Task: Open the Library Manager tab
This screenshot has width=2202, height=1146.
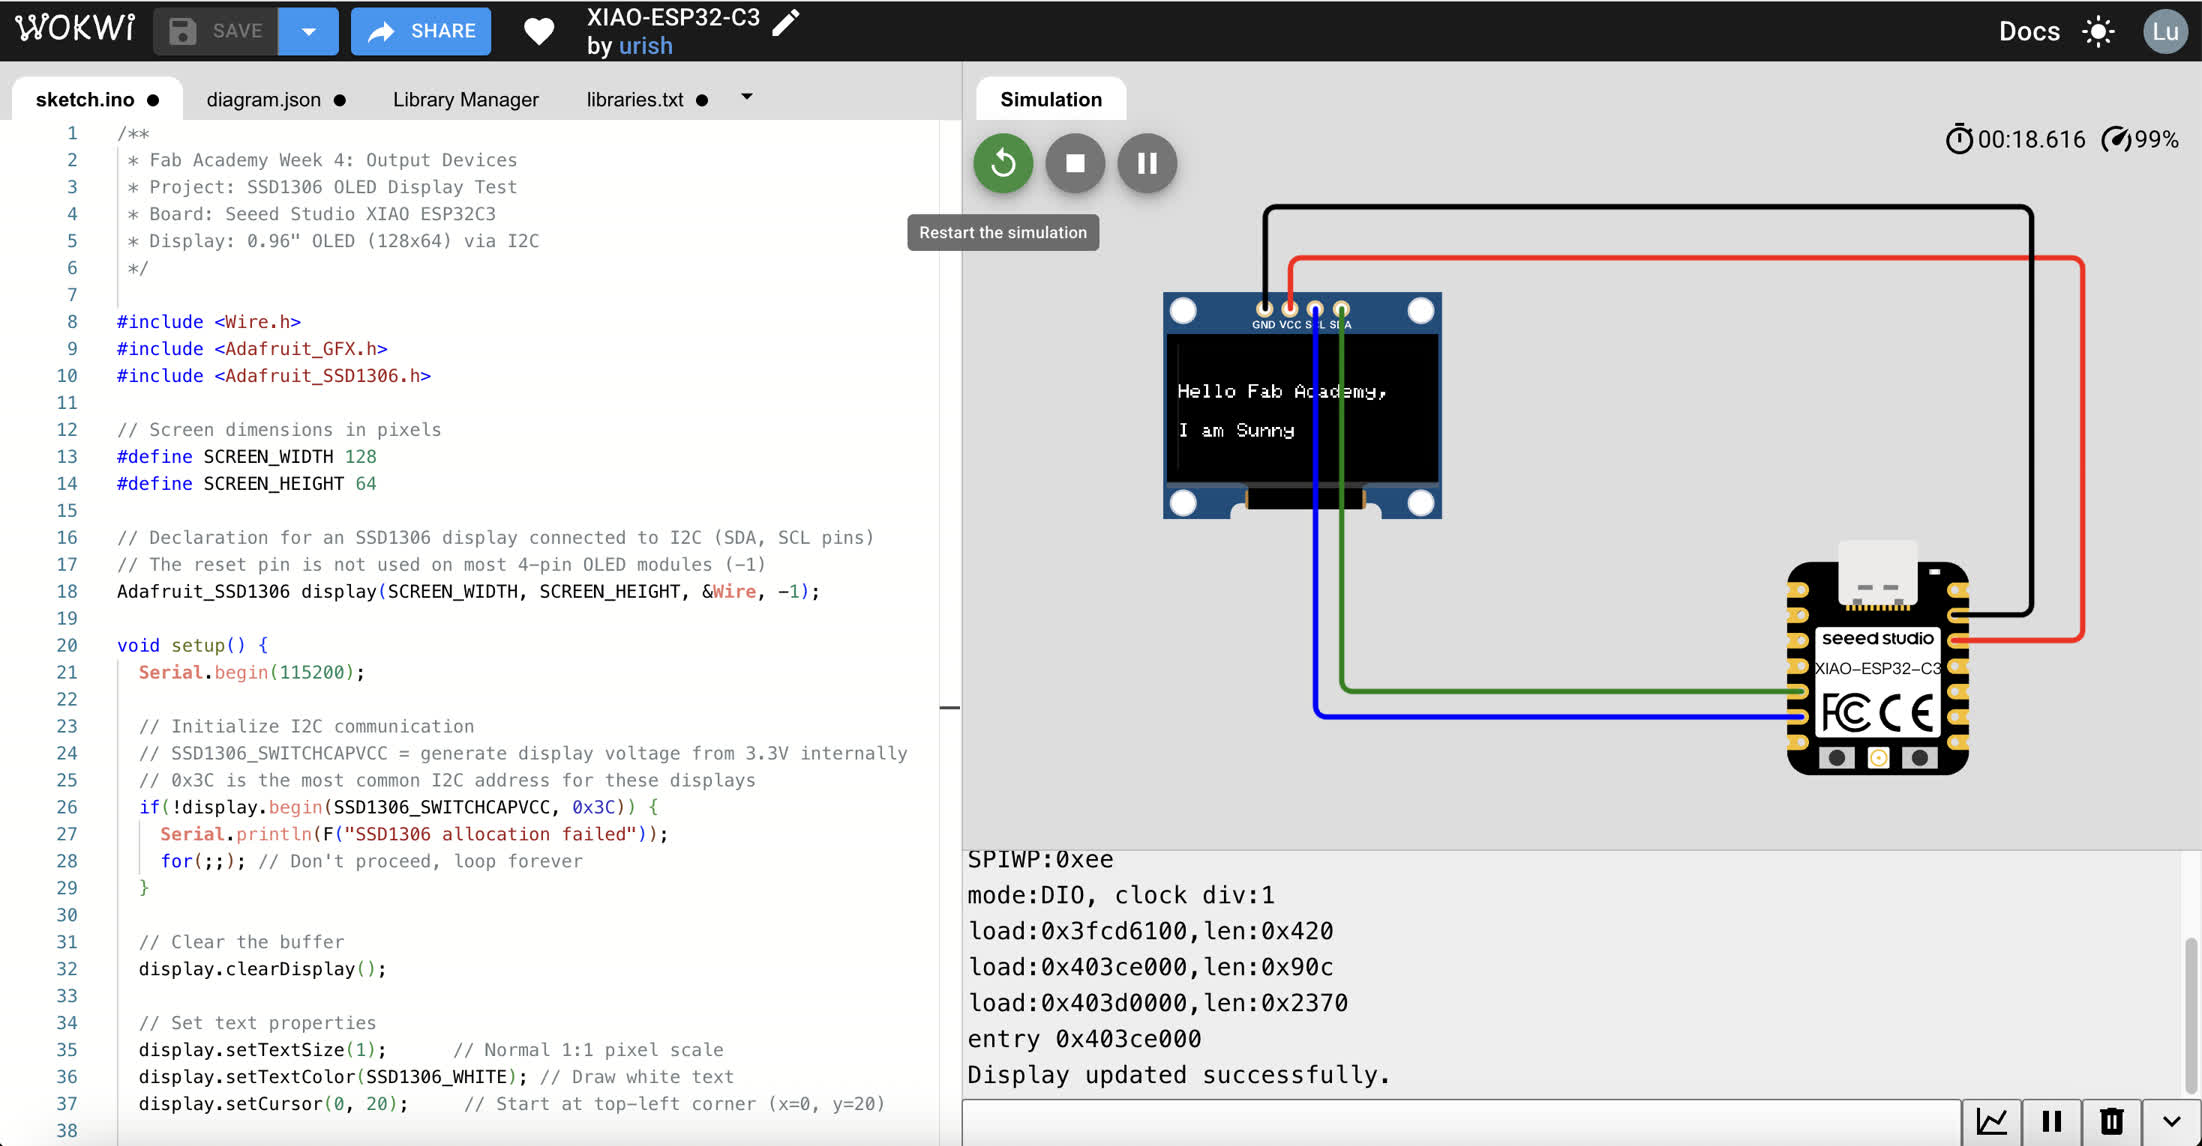Action: (465, 99)
